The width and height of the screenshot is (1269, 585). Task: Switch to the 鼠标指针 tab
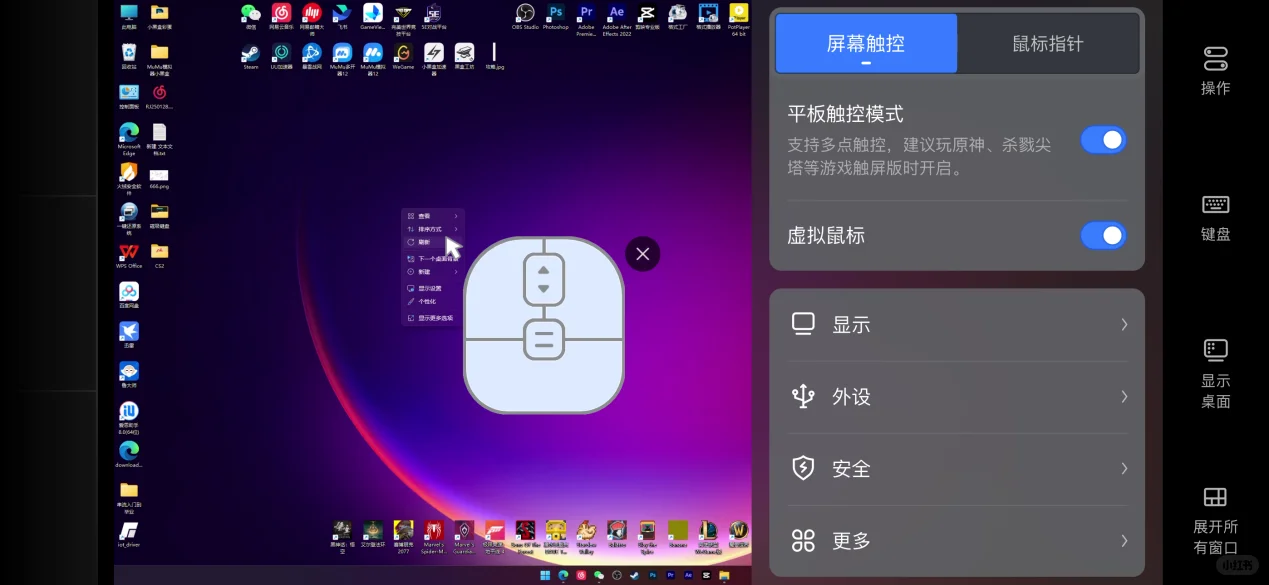1046,43
